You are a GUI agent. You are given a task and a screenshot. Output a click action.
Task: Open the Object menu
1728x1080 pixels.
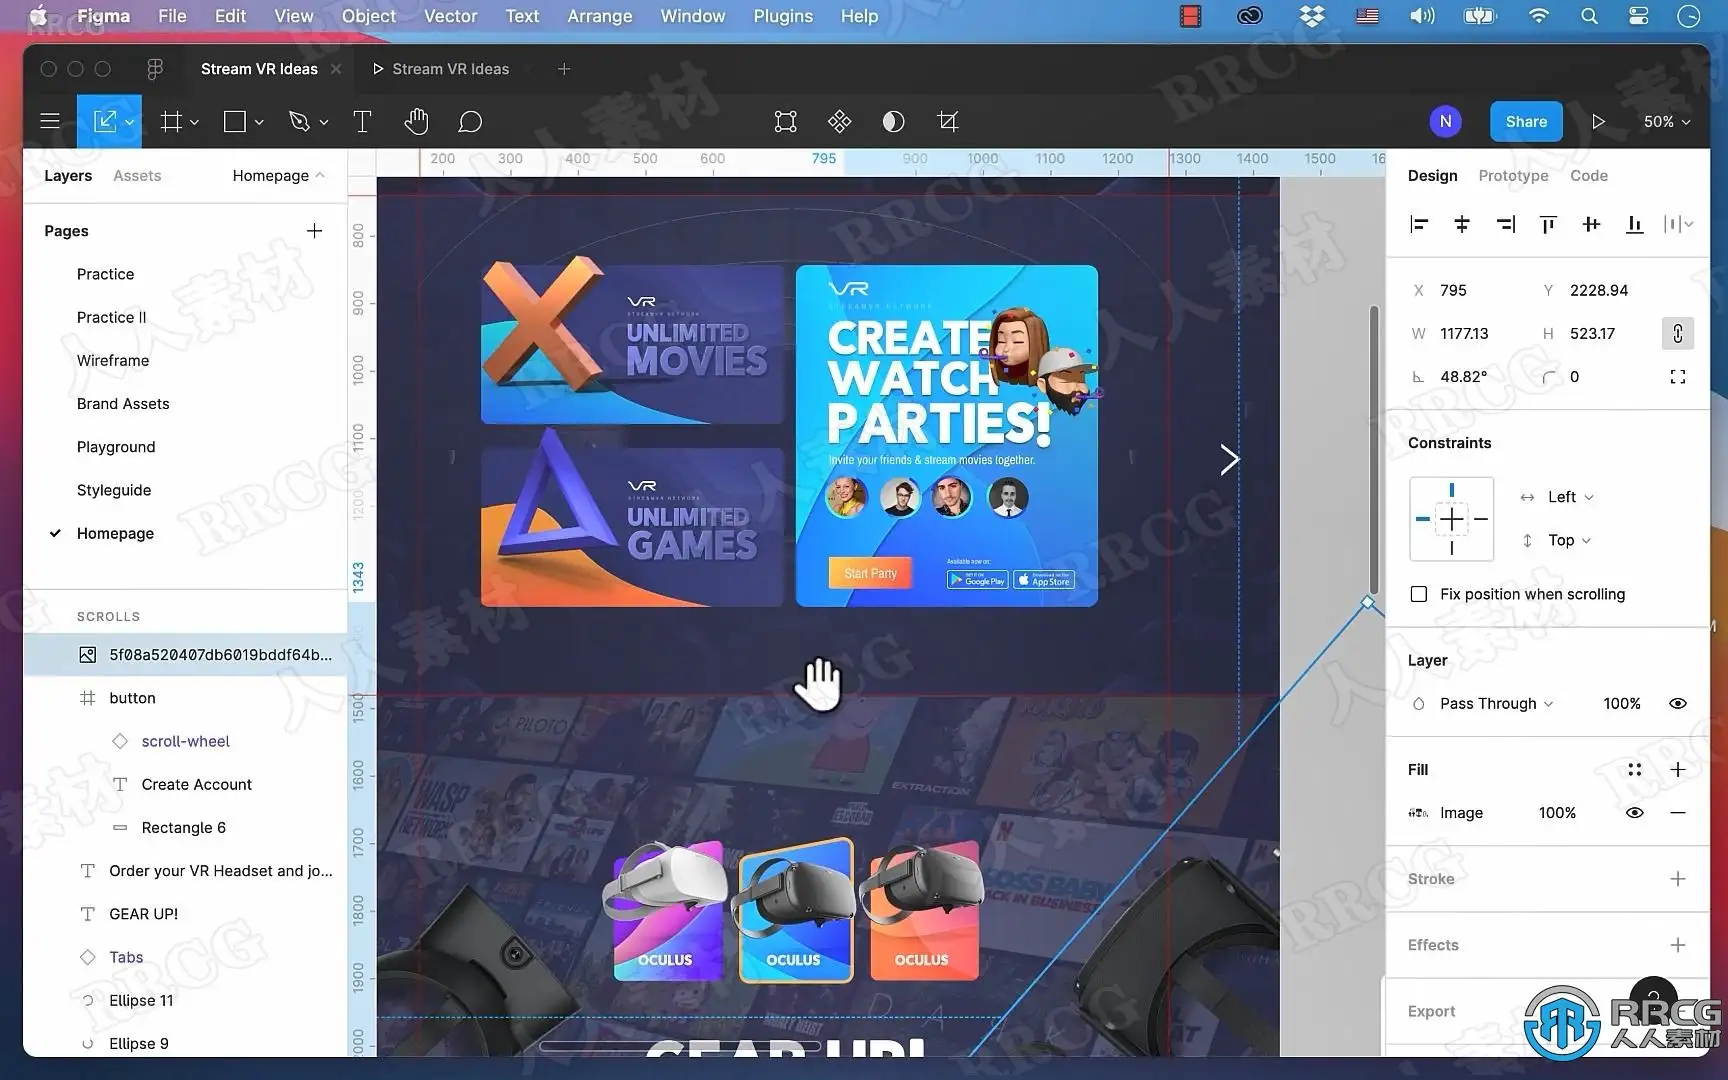[x=369, y=16]
